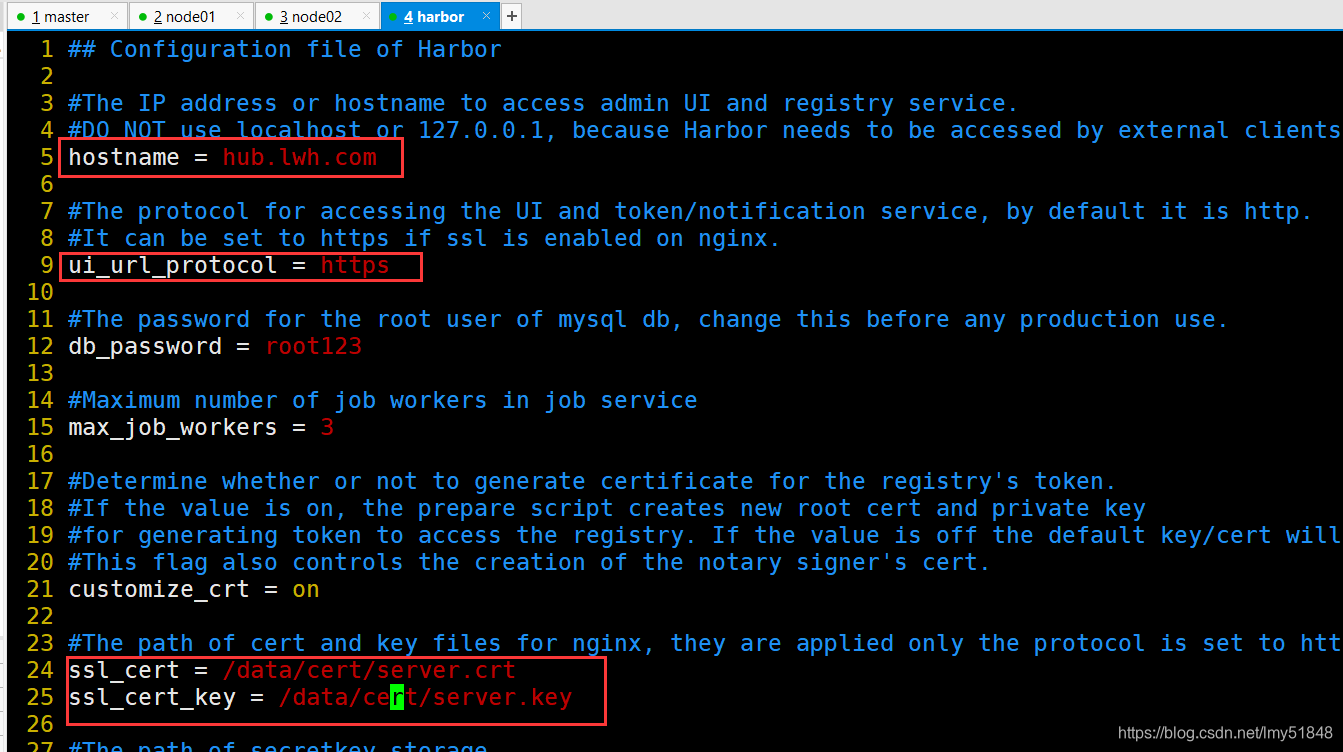Click the /data/cert/server.key path

coord(426,698)
